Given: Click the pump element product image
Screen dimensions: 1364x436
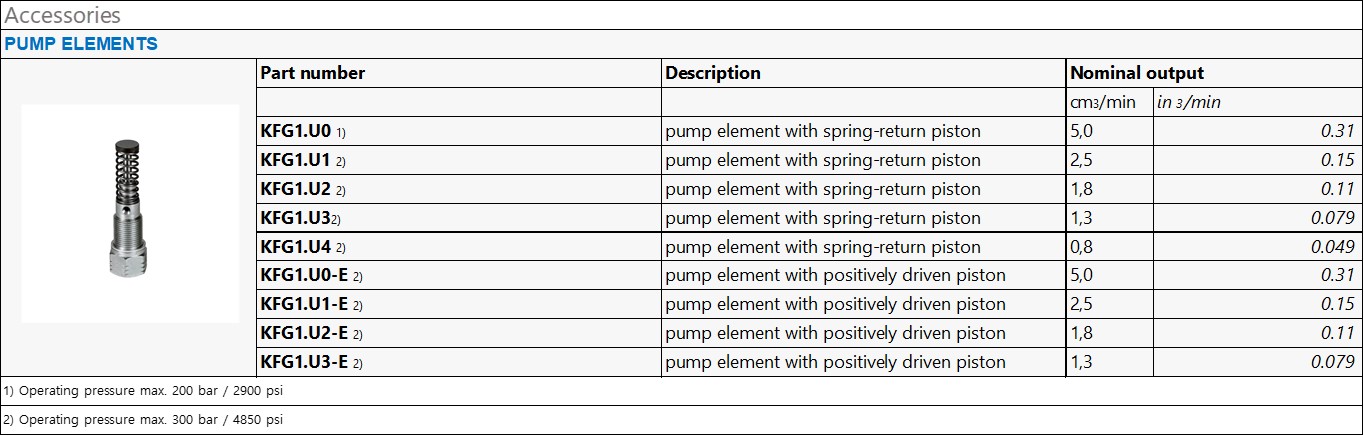Looking at the screenshot, I should coord(129,212).
